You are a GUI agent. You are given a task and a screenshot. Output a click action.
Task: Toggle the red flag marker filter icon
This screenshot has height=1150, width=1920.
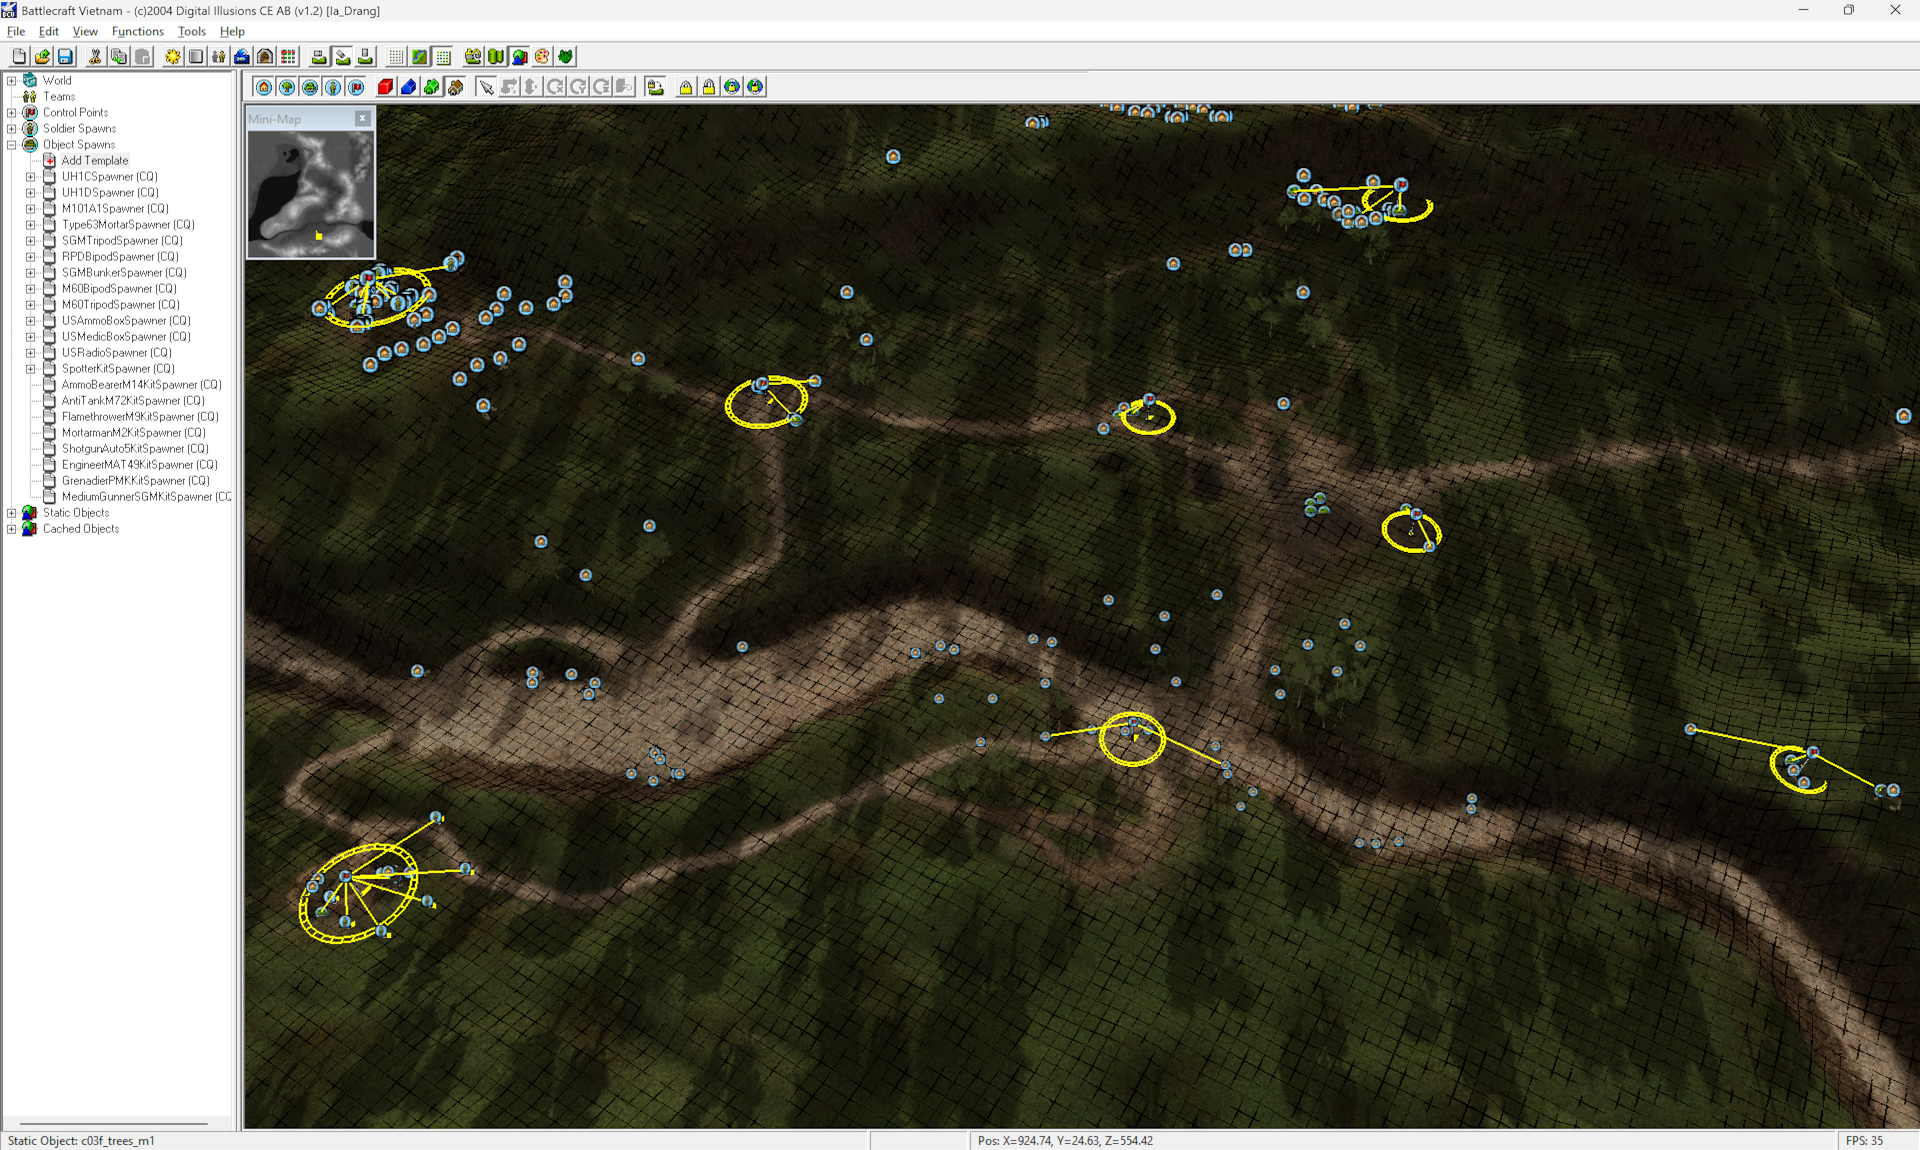point(356,87)
